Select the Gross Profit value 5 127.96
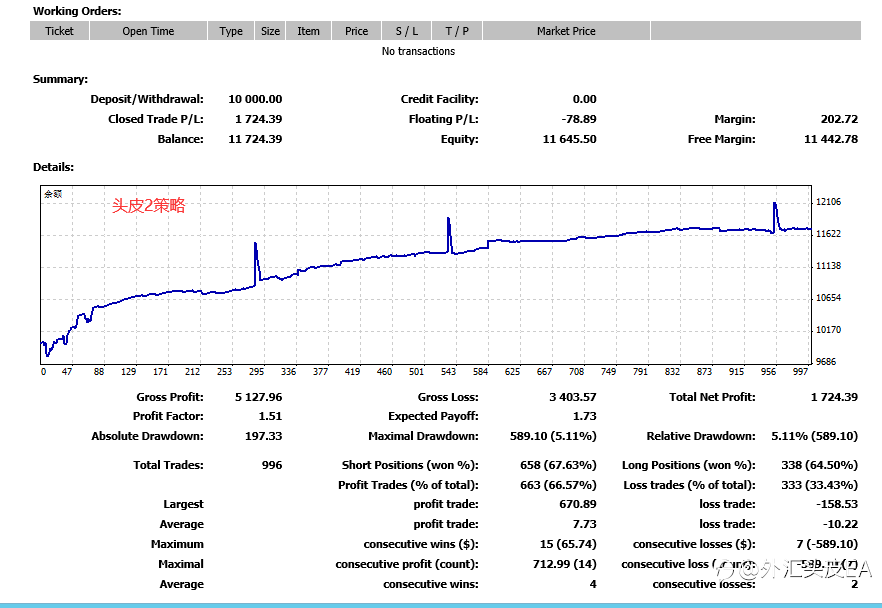Image resolution: width=882 pixels, height=608 pixels. pos(259,397)
